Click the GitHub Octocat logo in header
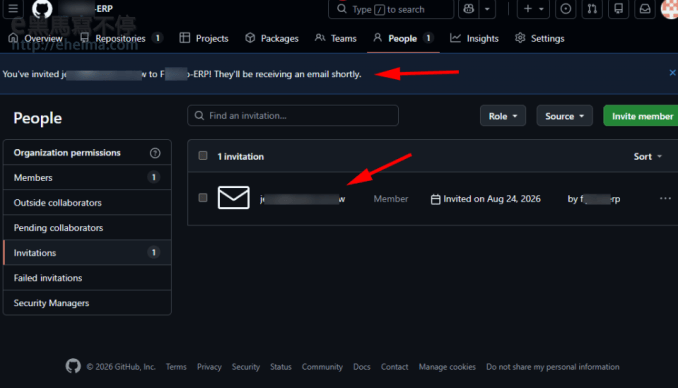 pyautogui.click(x=42, y=9)
